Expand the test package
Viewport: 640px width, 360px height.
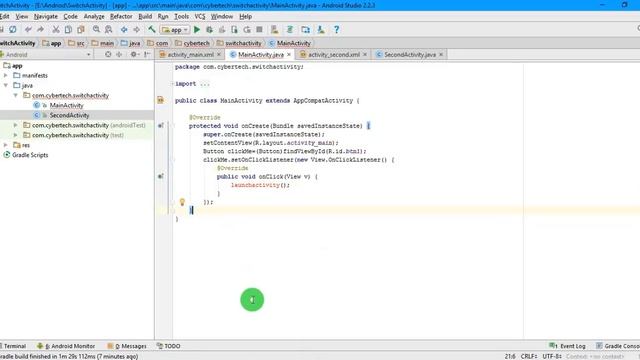[x=16, y=135]
